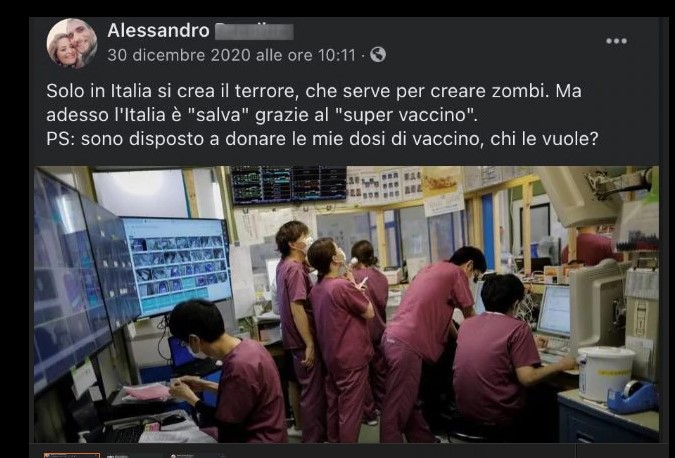Click the white bucket on the counter in the photo

[606, 373]
